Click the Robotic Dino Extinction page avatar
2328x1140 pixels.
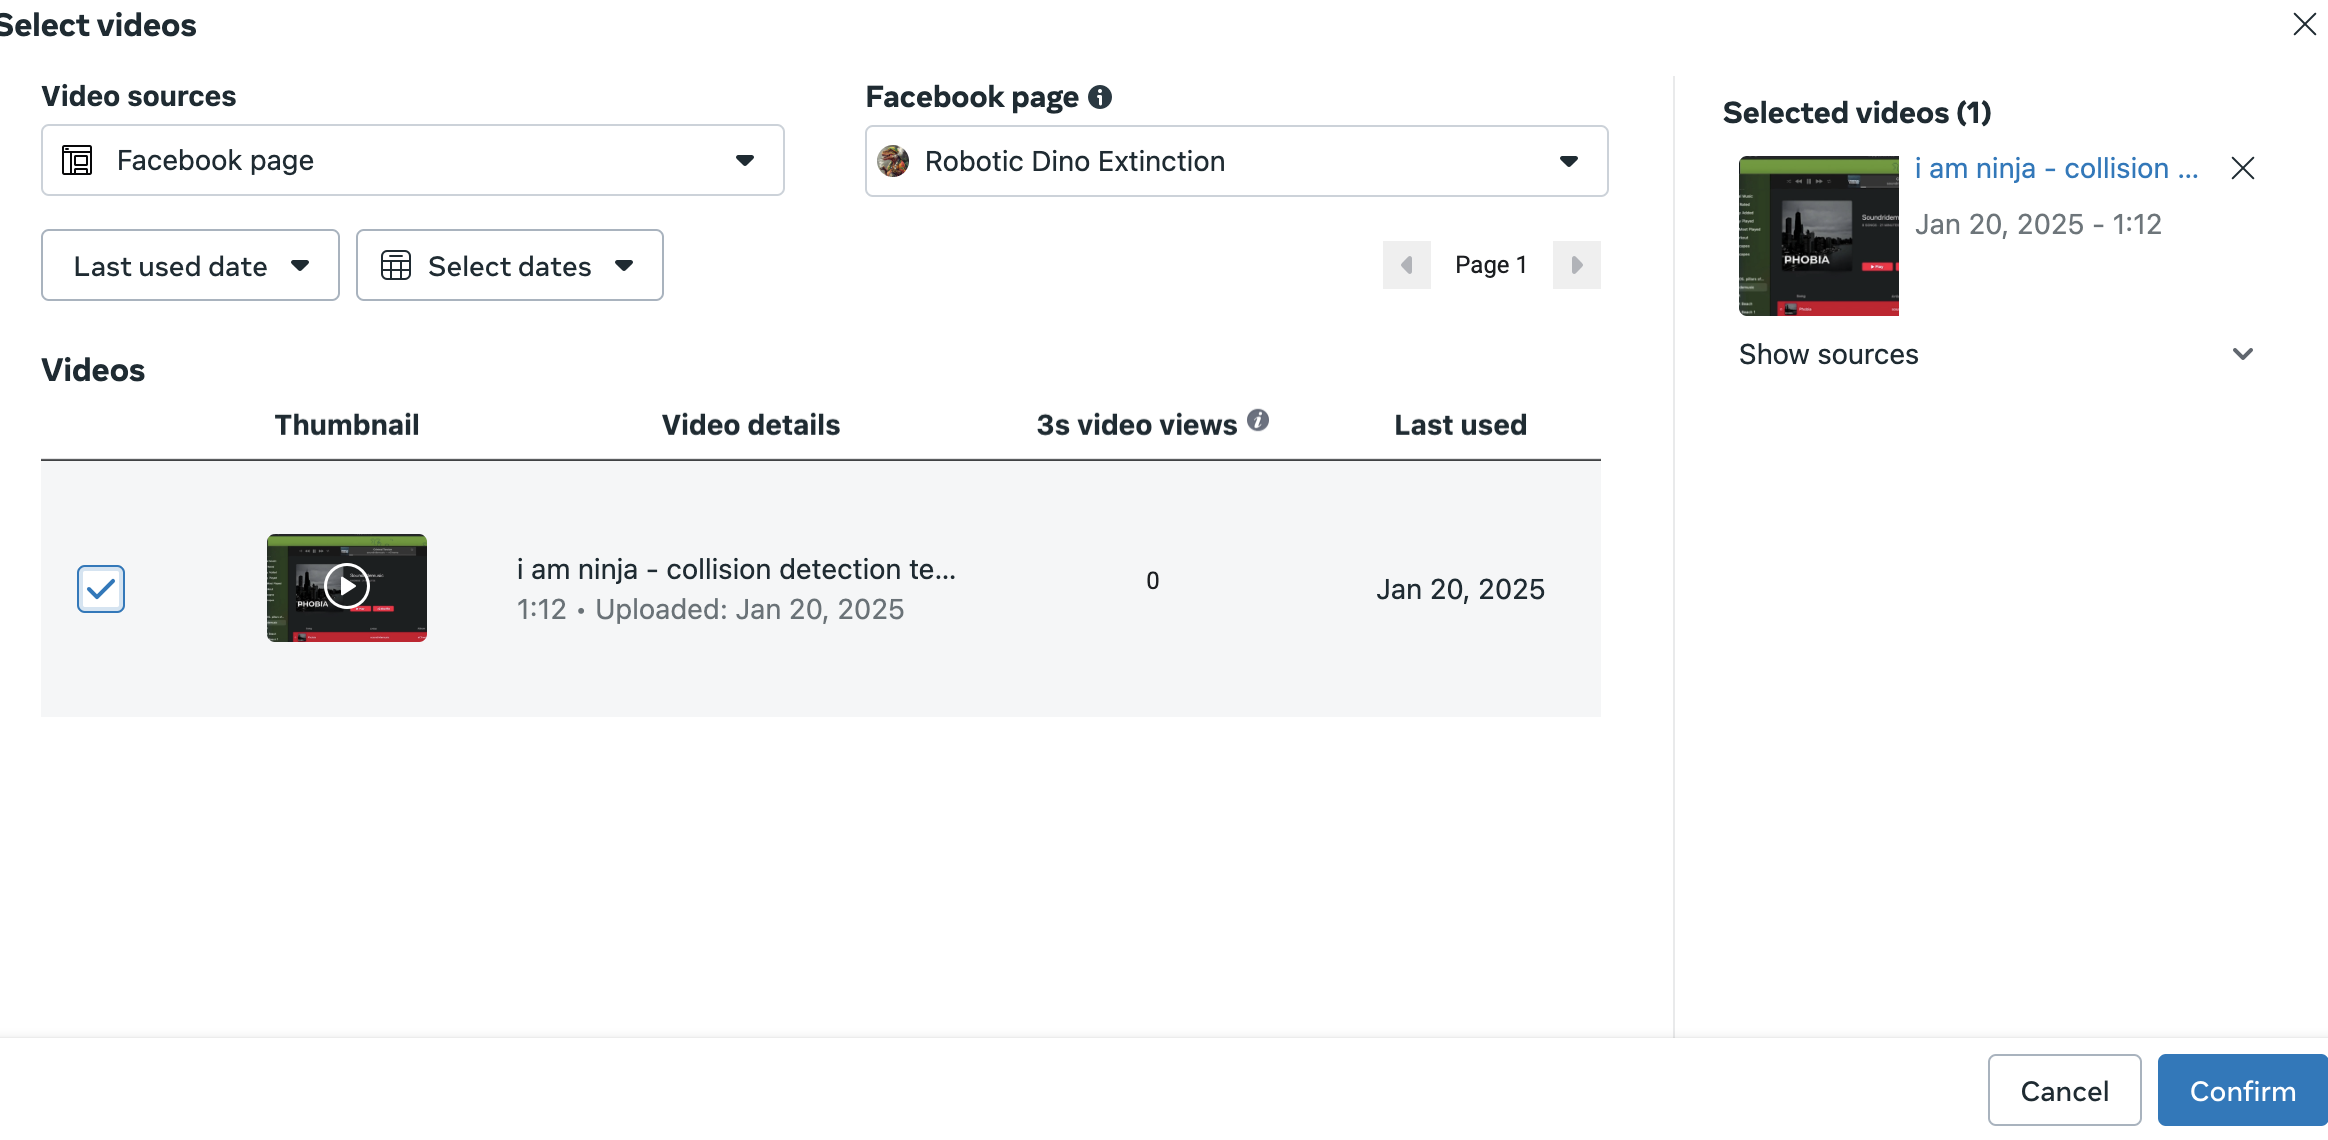click(x=893, y=161)
